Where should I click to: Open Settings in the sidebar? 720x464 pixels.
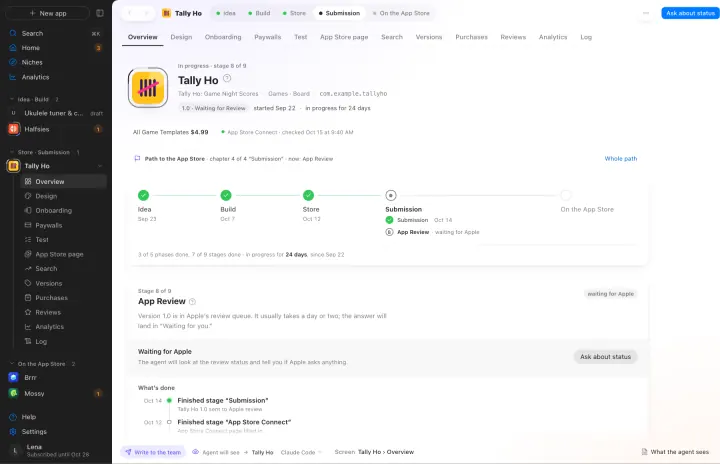click(55, 431)
